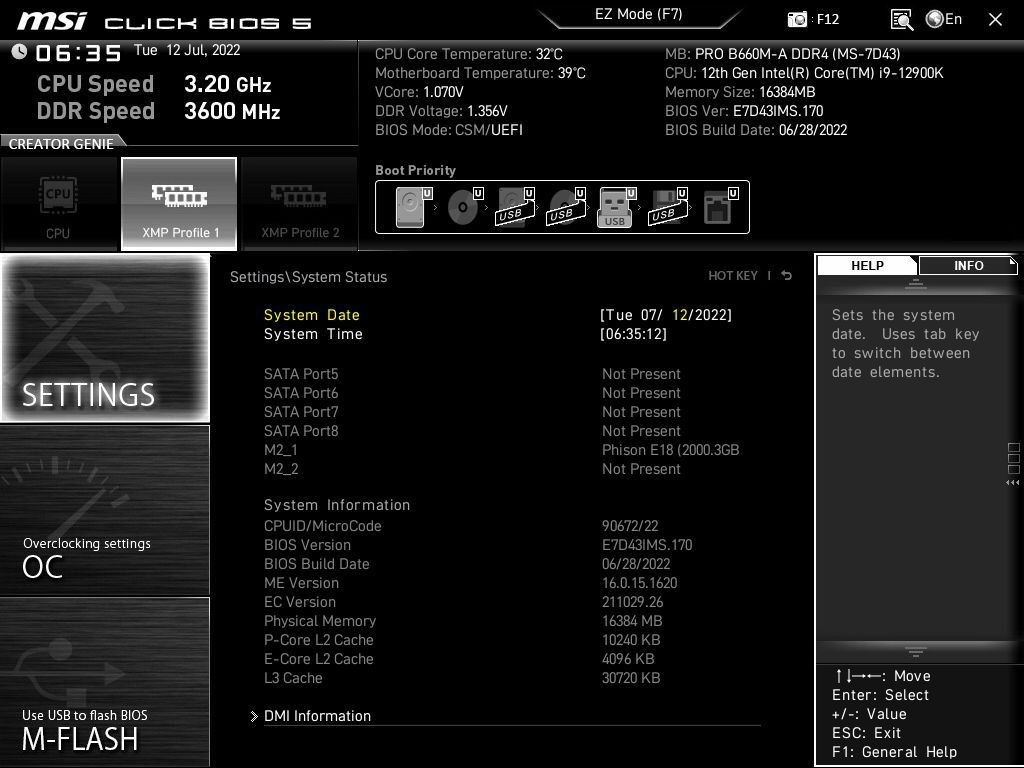
Task: Click the handle below the HELP tab
Action: coord(916,284)
